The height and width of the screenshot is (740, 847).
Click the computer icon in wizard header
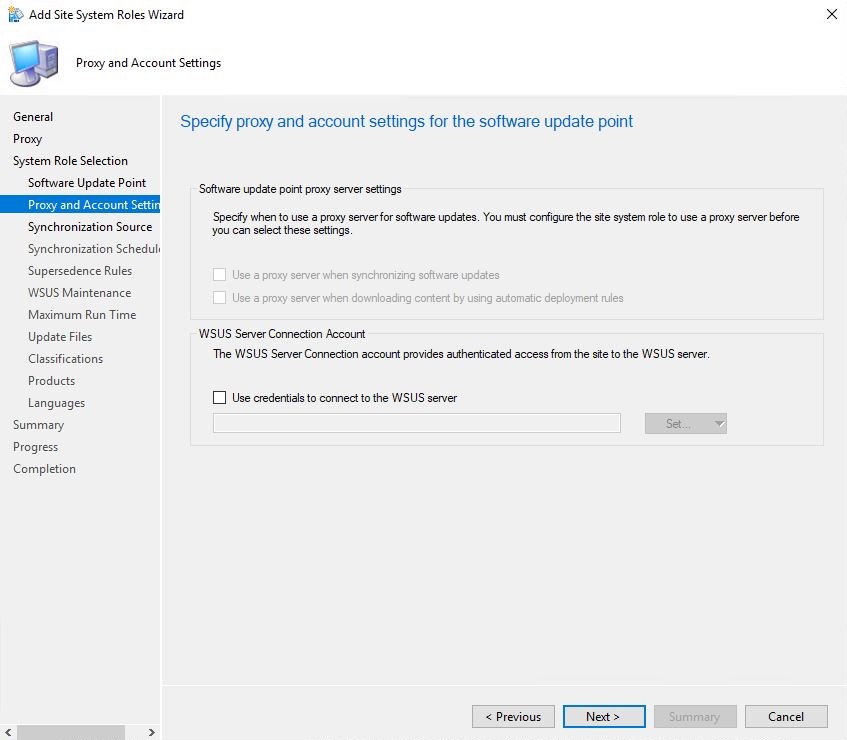coord(34,63)
